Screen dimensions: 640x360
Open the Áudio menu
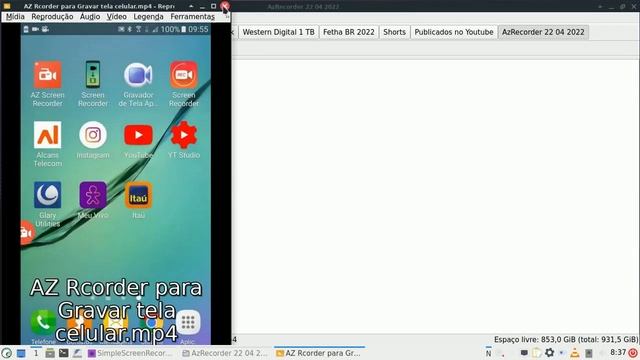tap(90, 17)
